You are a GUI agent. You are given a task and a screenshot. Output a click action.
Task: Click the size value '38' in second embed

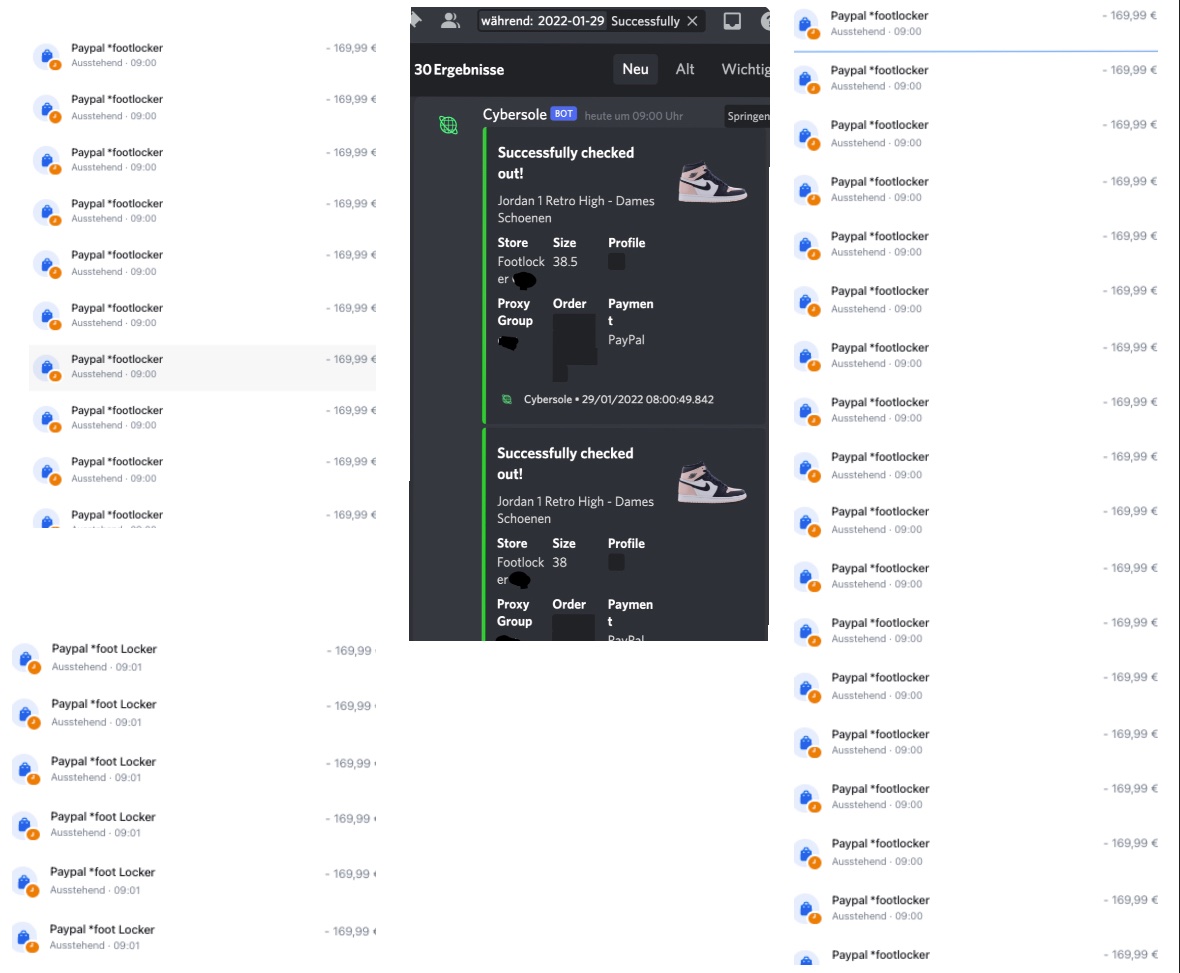point(559,562)
